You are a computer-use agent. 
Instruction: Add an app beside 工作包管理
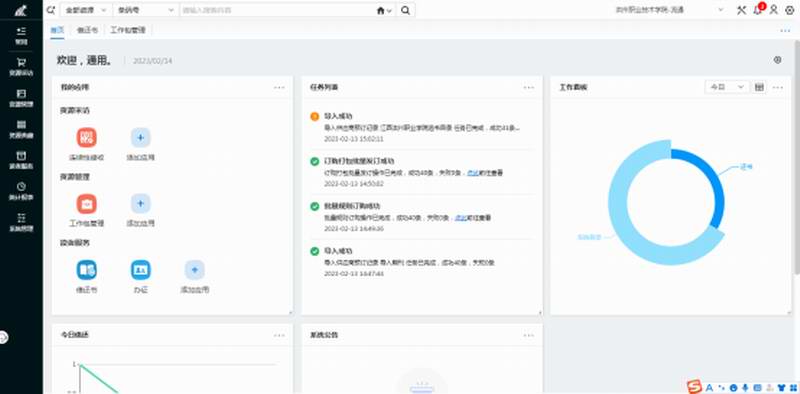[140, 204]
